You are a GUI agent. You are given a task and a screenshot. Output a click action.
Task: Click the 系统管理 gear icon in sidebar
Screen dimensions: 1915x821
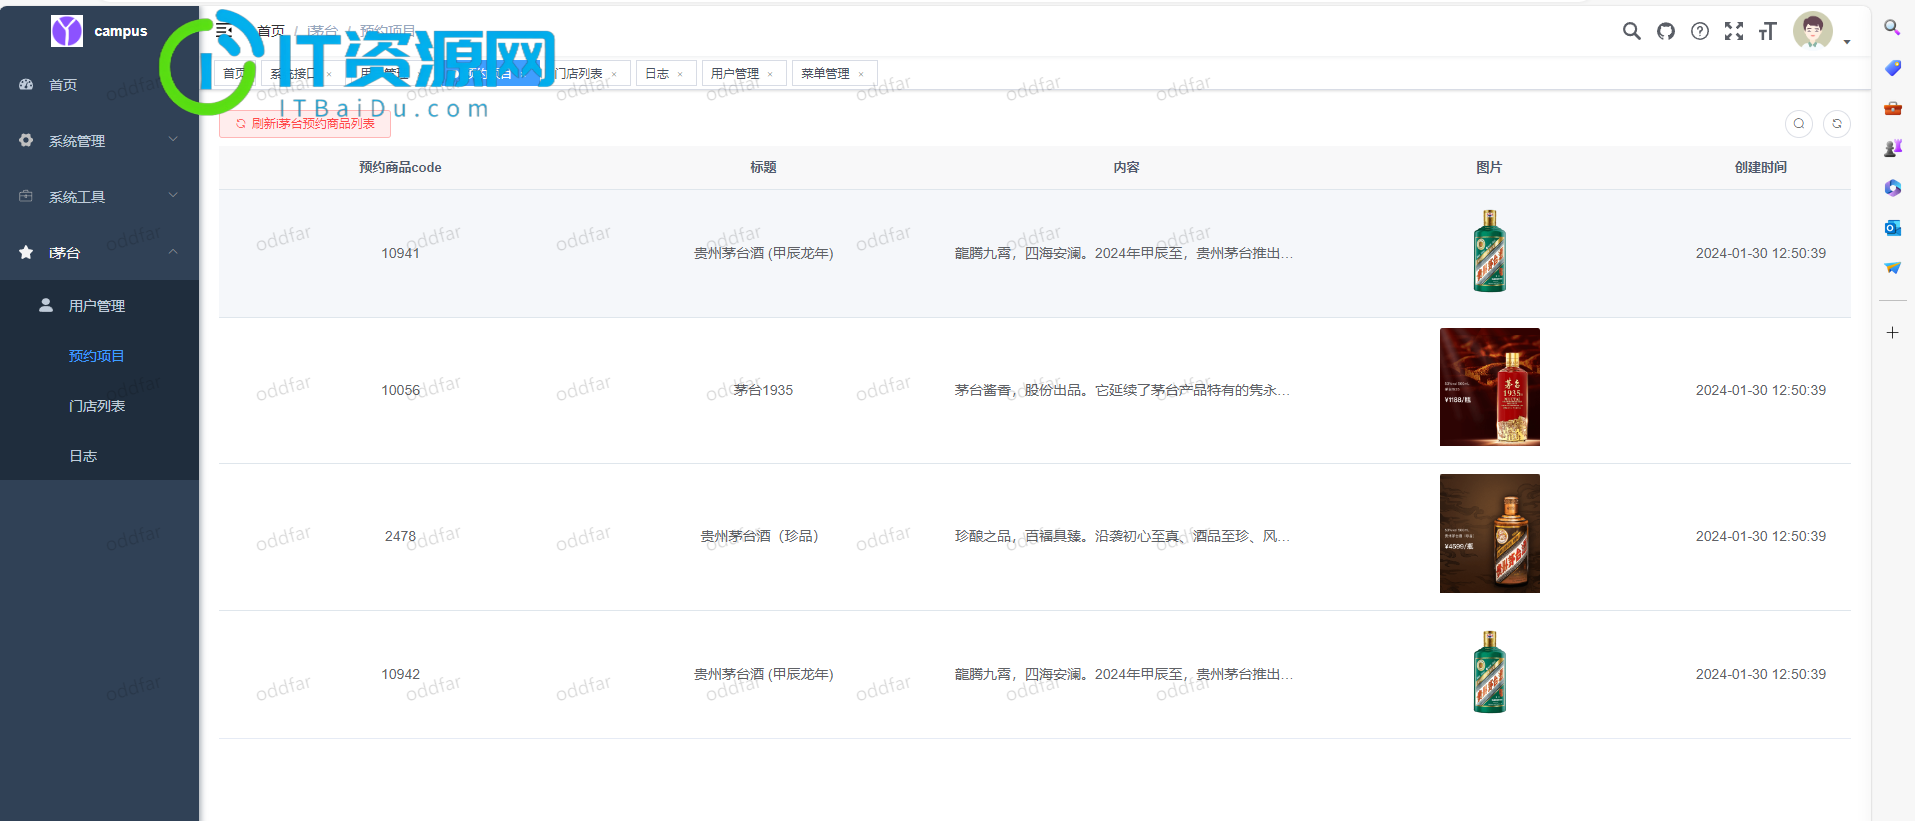point(26,141)
